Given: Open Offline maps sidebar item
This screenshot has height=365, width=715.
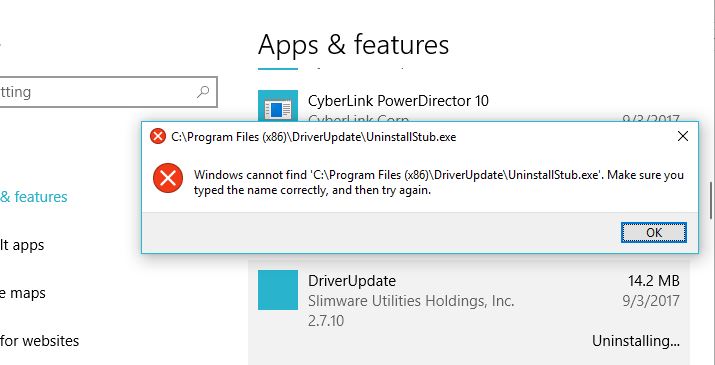Looking at the screenshot, I should point(23,293).
